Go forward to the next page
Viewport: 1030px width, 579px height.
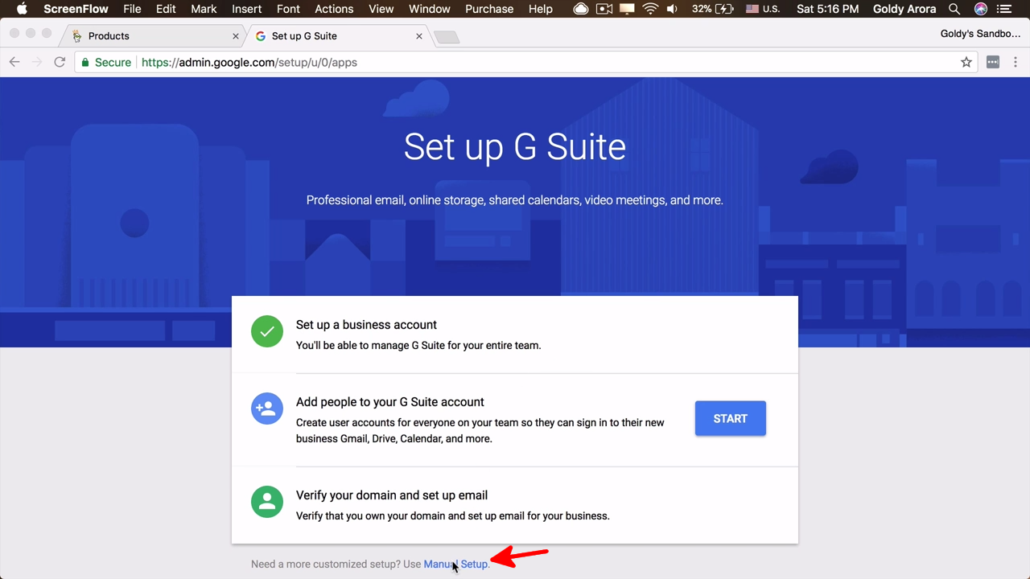(x=37, y=62)
